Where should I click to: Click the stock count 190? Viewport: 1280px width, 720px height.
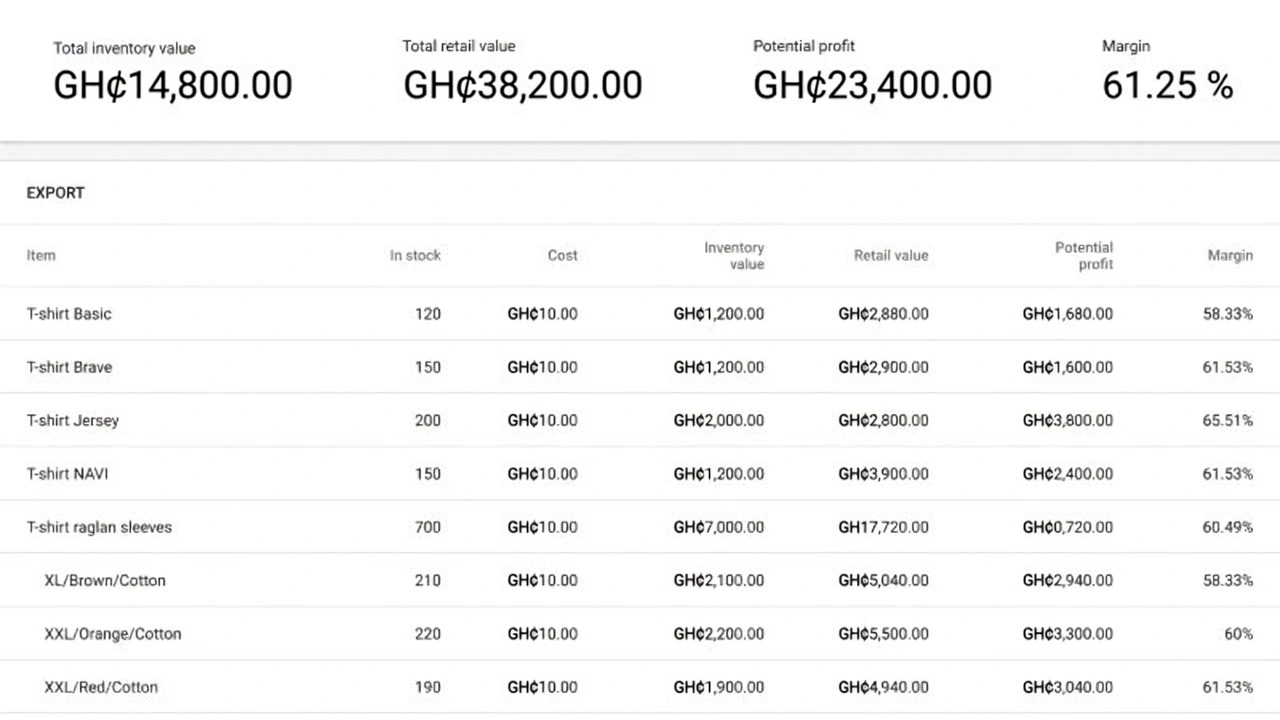[x=428, y=687]
